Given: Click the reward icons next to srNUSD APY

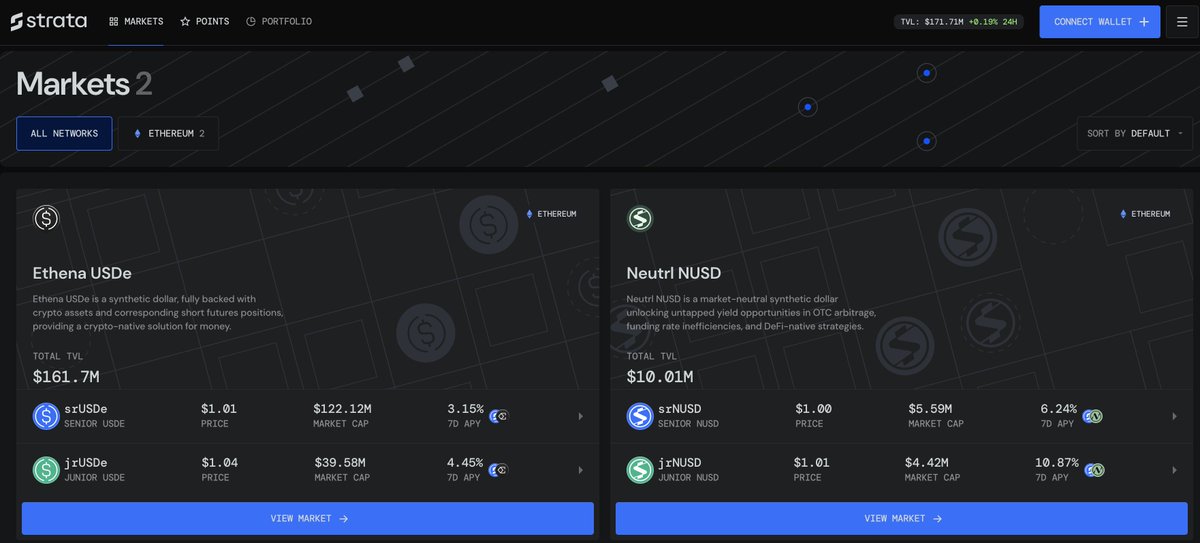Looking at the screenshot, I should (1093, 416).
